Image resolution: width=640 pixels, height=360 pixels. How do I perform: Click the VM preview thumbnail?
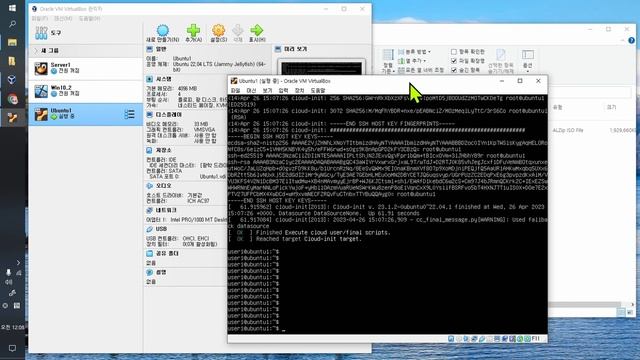coord(321,68)
